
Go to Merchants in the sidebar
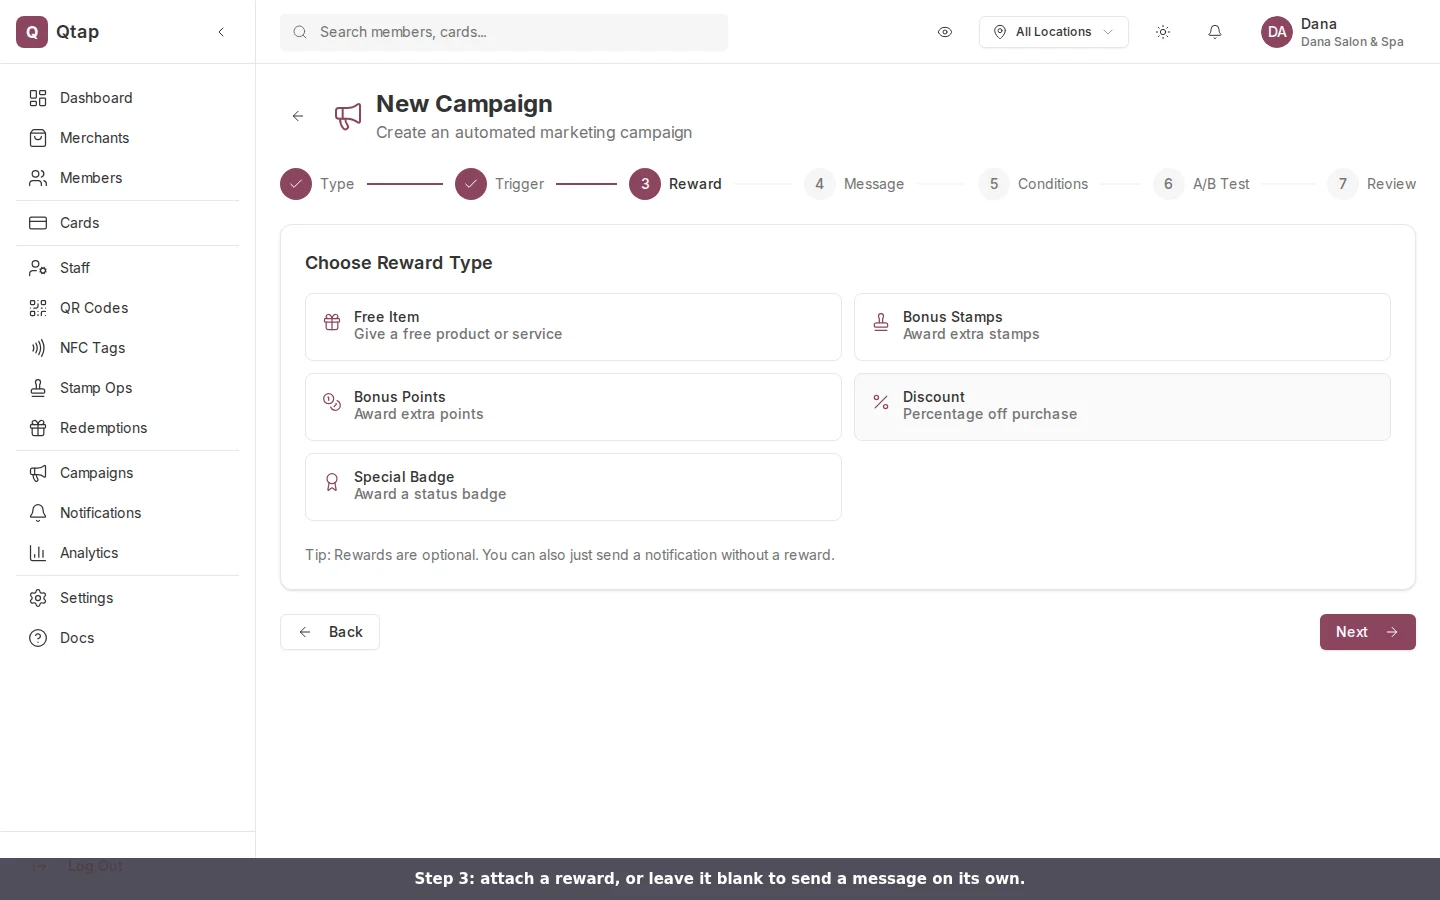(x=128, y=138)
